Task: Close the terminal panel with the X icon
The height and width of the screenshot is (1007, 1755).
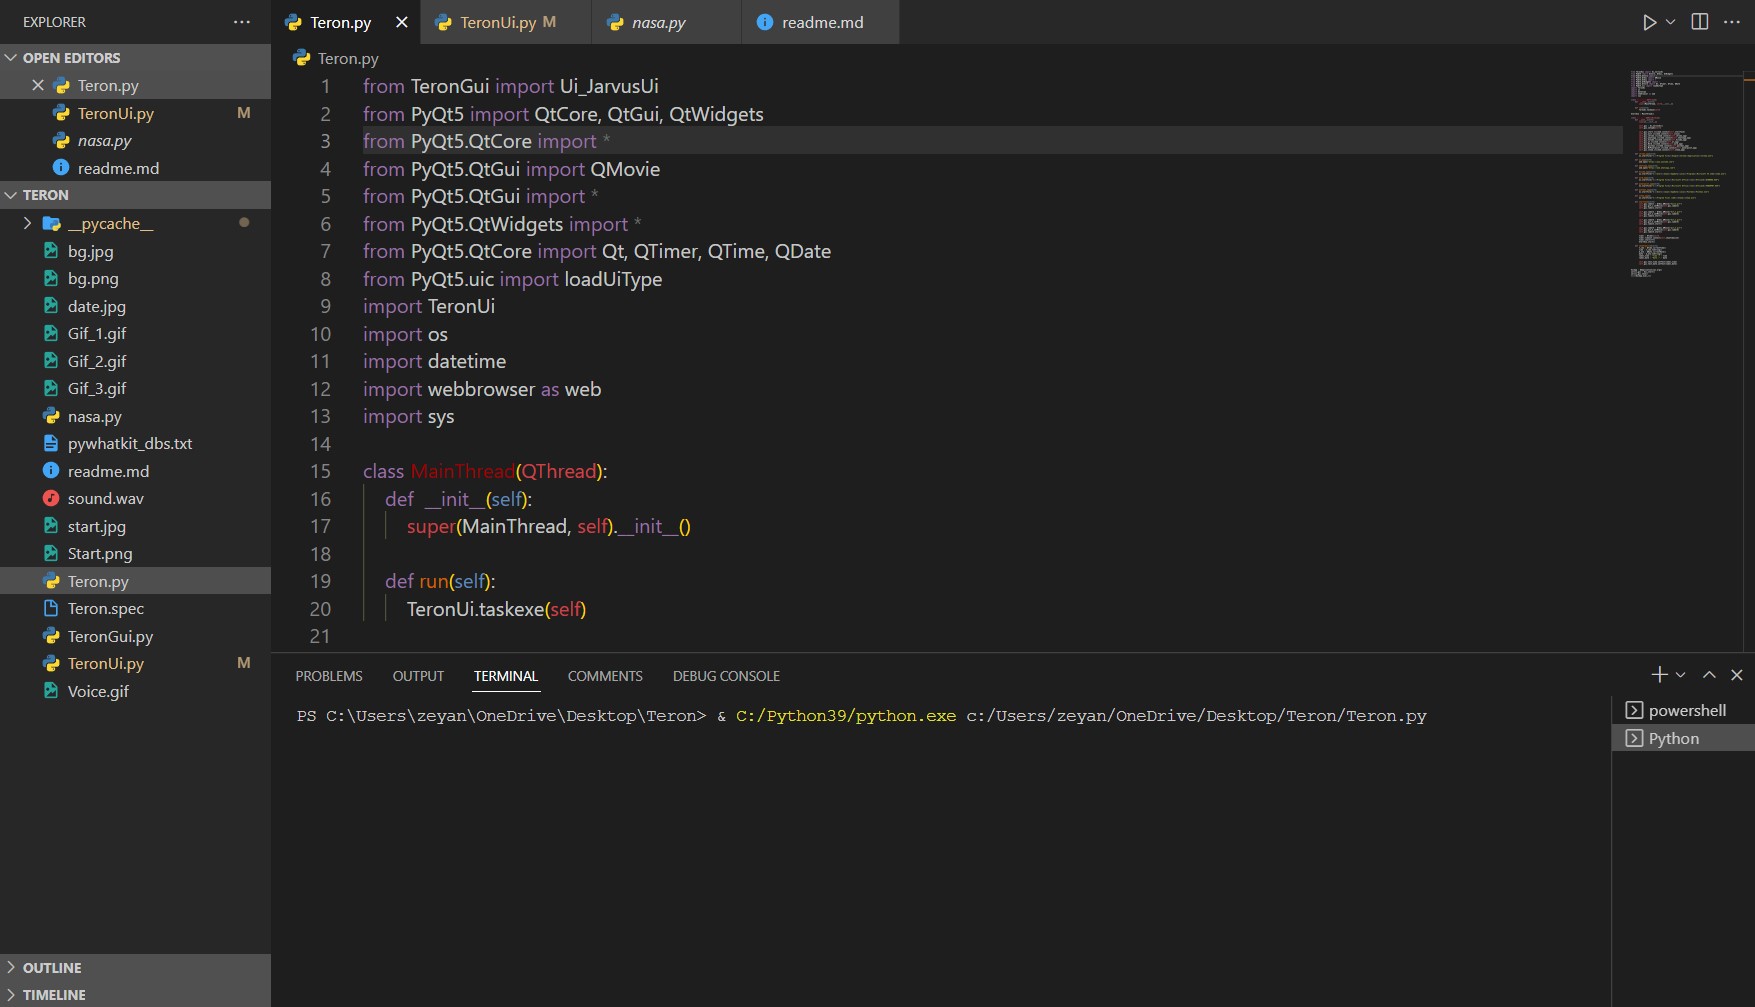Action: 1737,675
